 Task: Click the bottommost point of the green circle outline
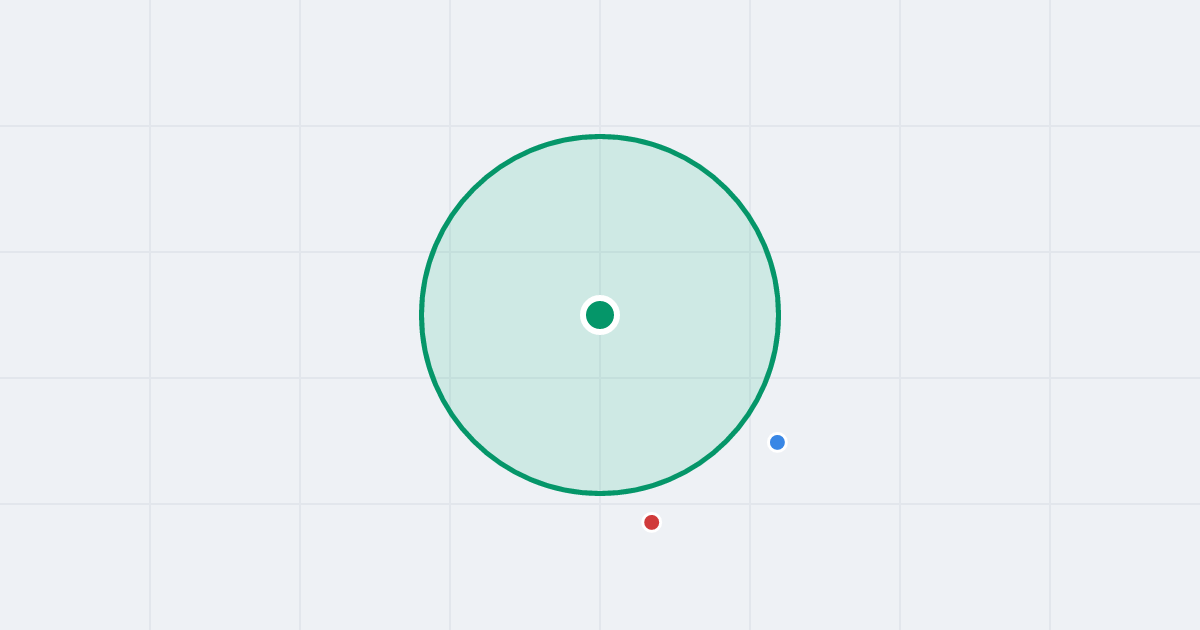click(600, 494)
